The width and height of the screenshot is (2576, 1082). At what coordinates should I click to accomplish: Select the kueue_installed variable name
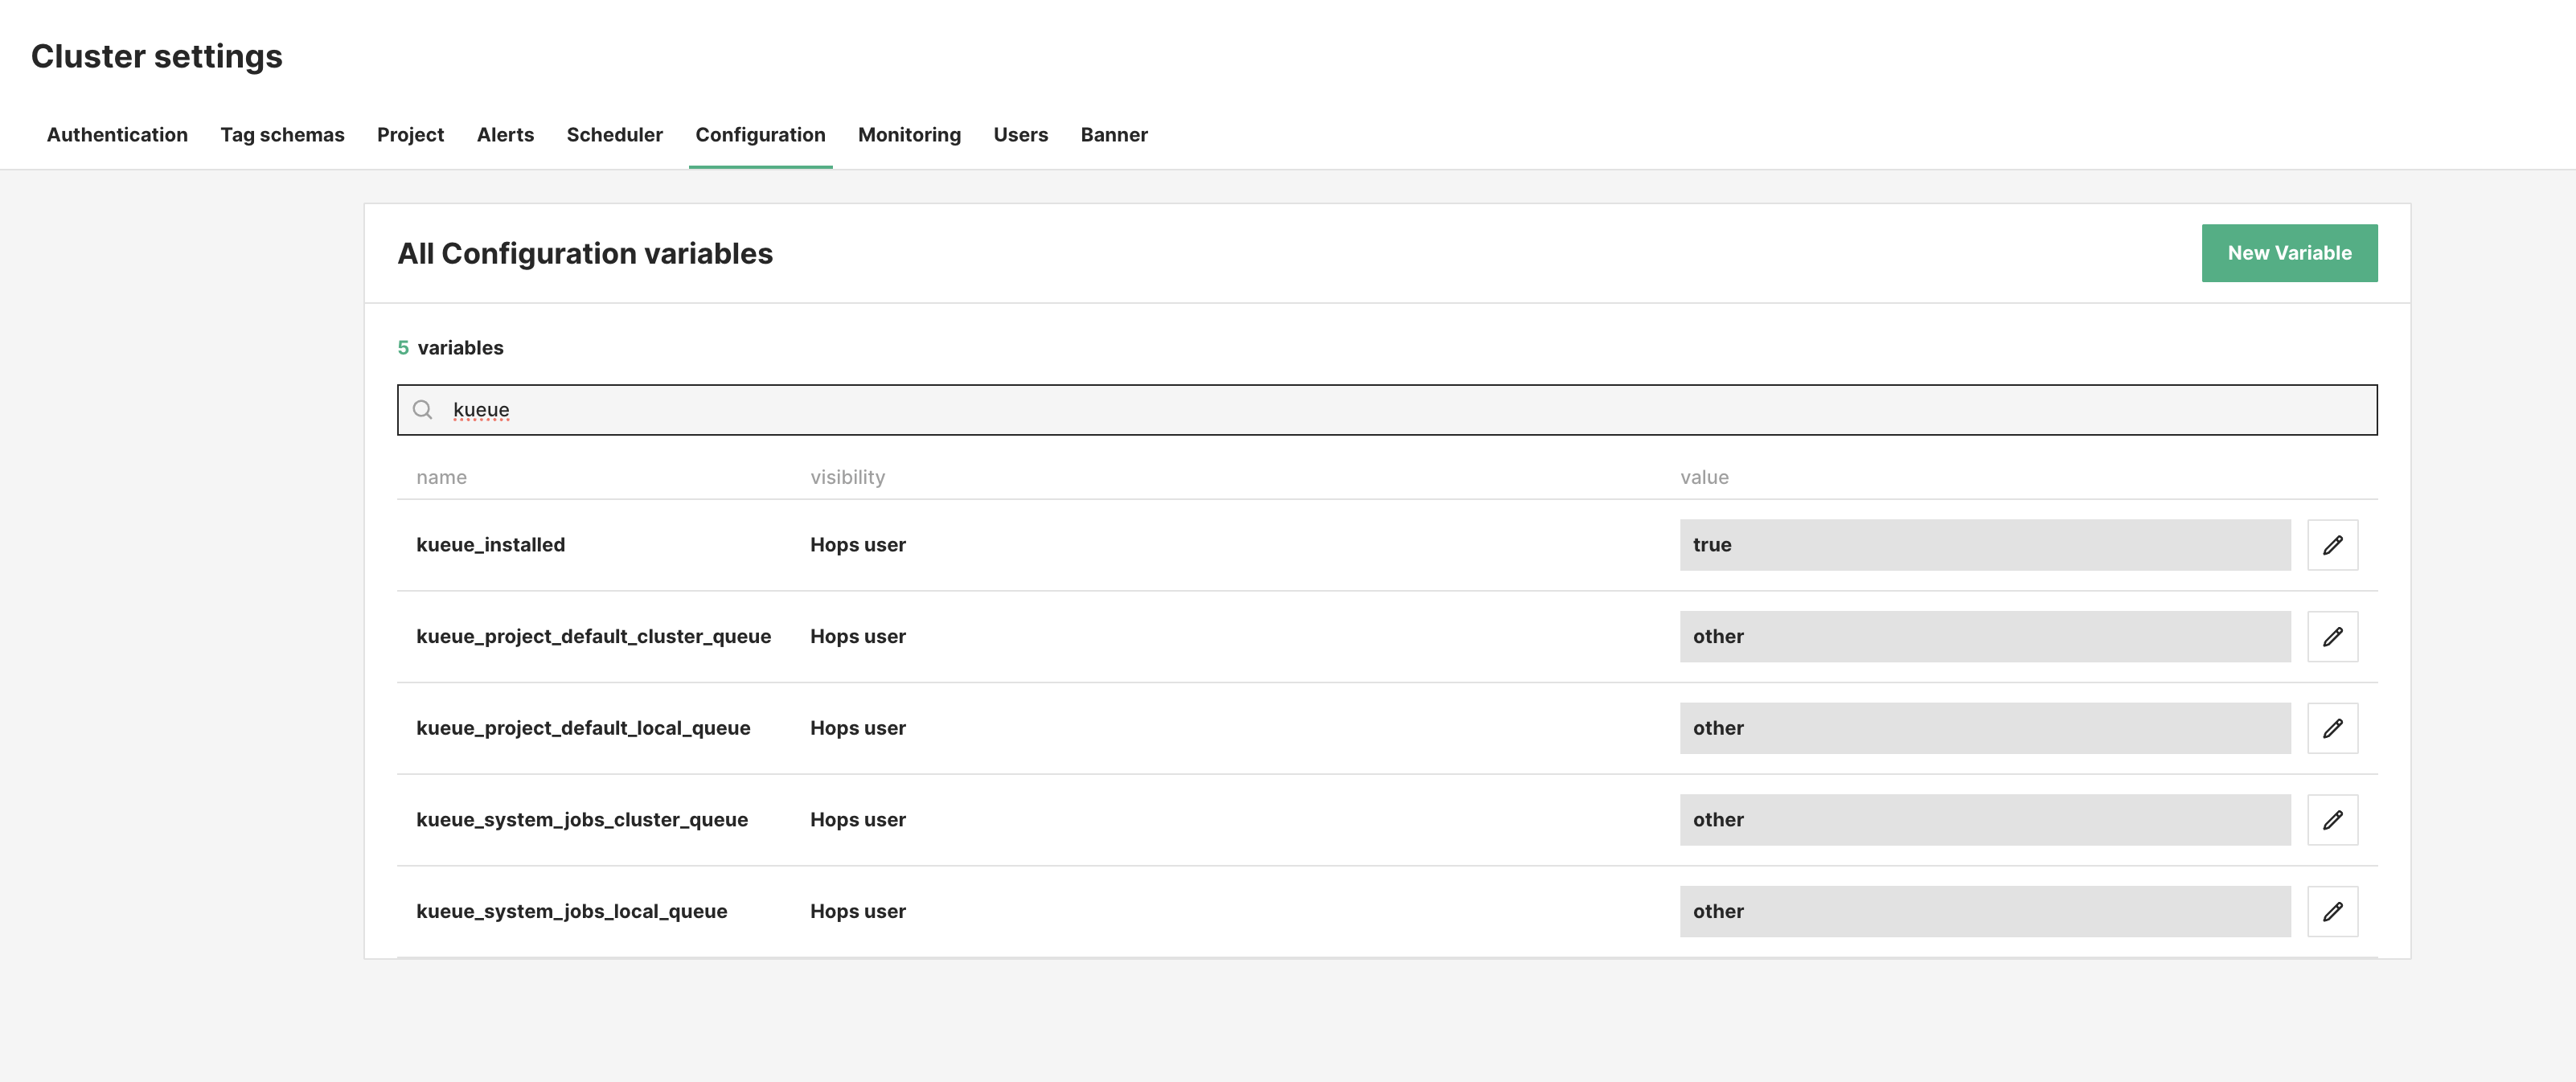click(491, 545)
